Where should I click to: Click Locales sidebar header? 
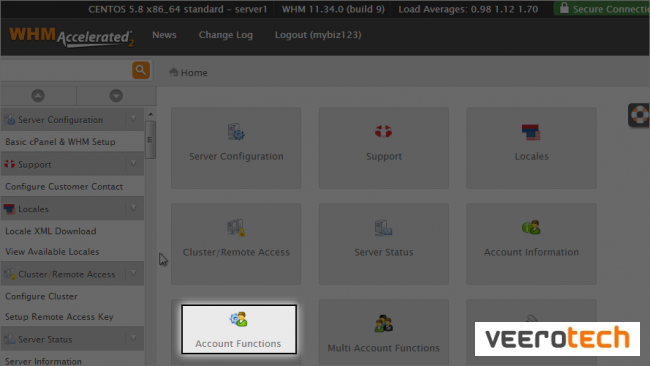pos(72,209)
